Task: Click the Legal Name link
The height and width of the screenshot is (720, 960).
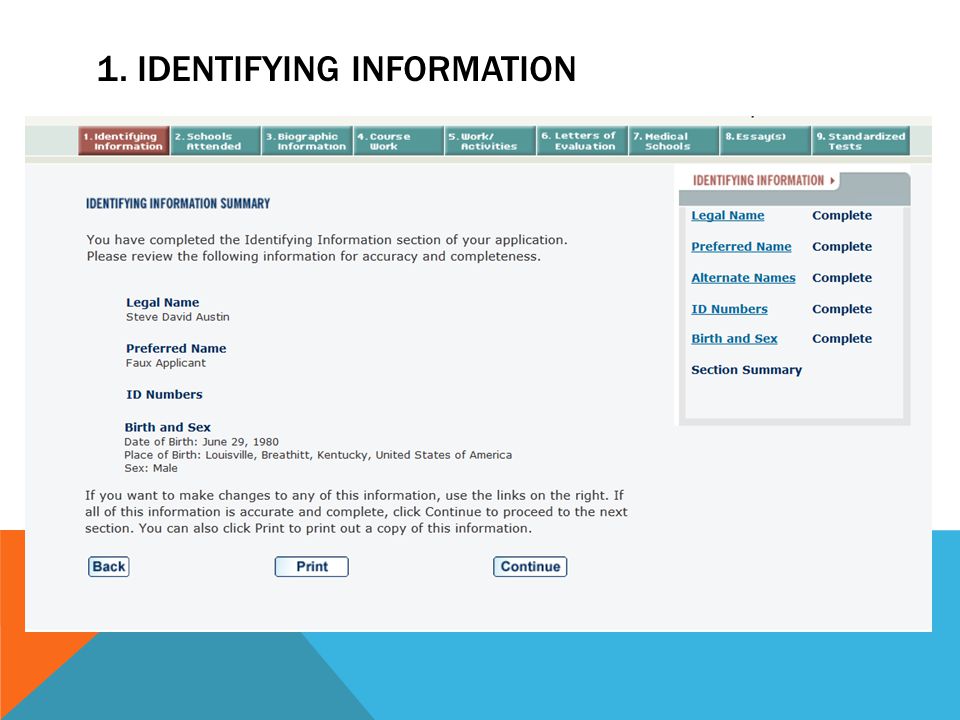Action: point(727,216)
